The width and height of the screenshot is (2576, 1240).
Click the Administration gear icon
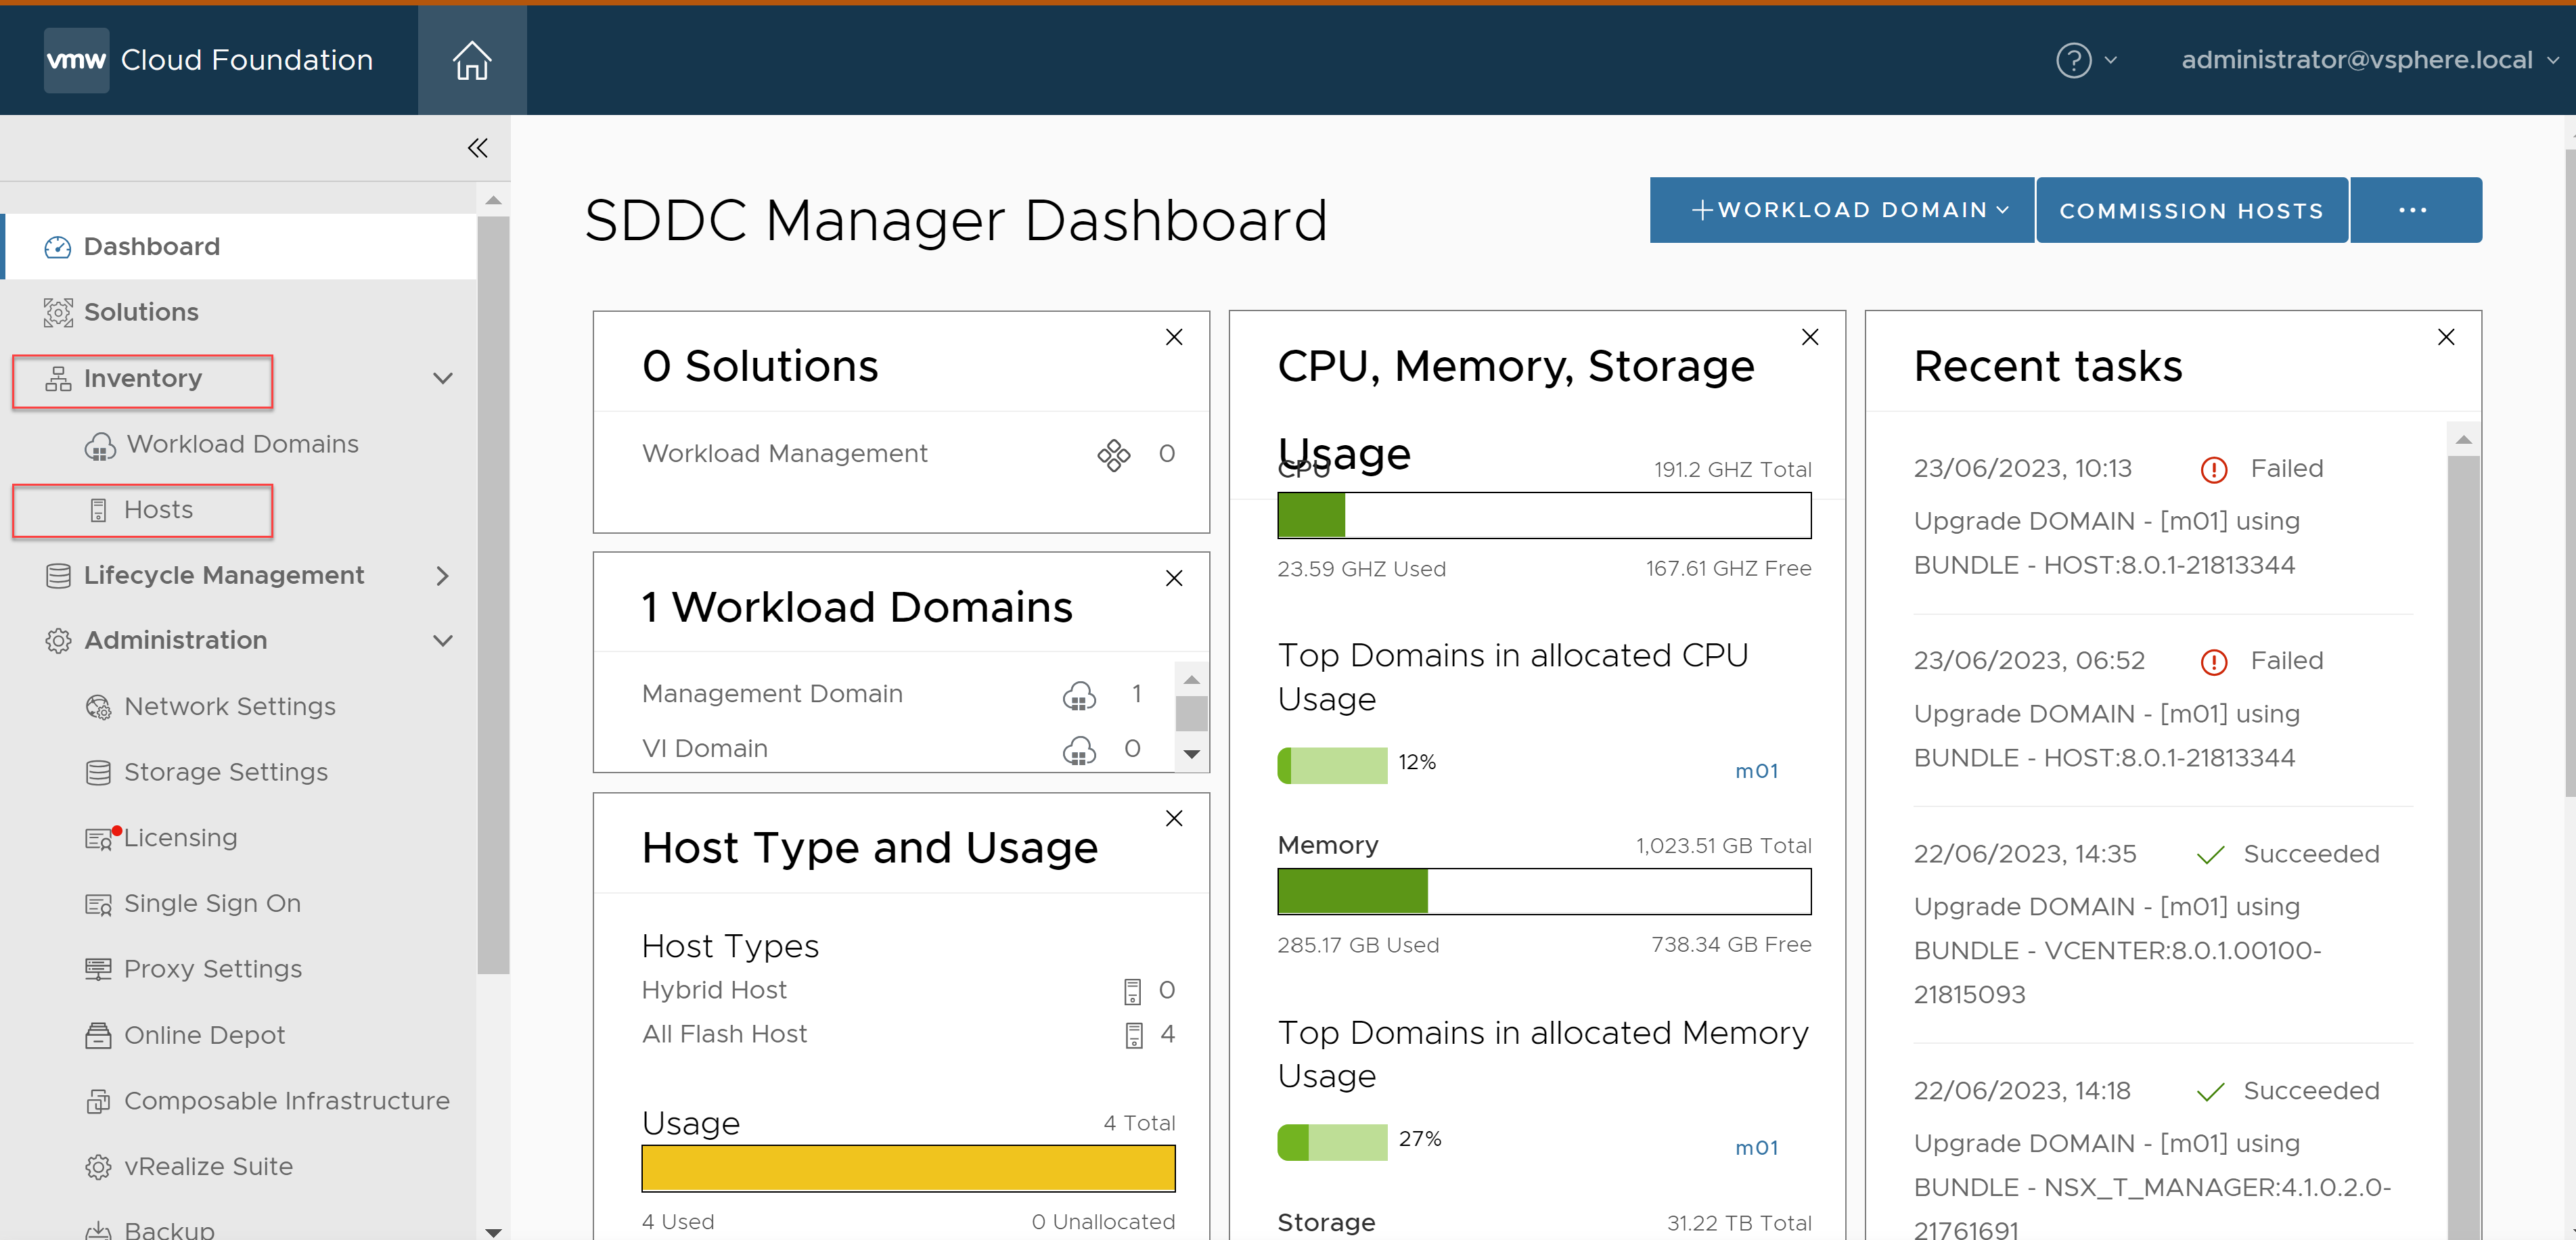pos(58,641)
